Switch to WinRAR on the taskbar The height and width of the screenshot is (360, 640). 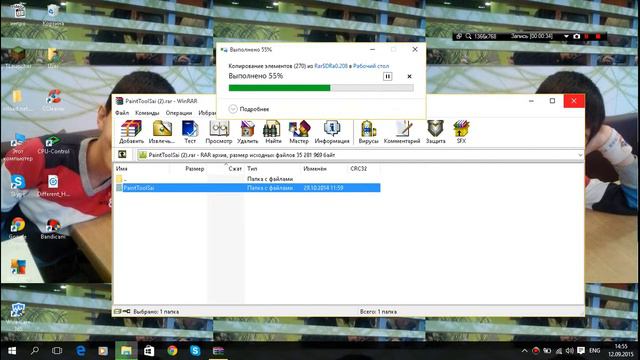pos(218,351)
